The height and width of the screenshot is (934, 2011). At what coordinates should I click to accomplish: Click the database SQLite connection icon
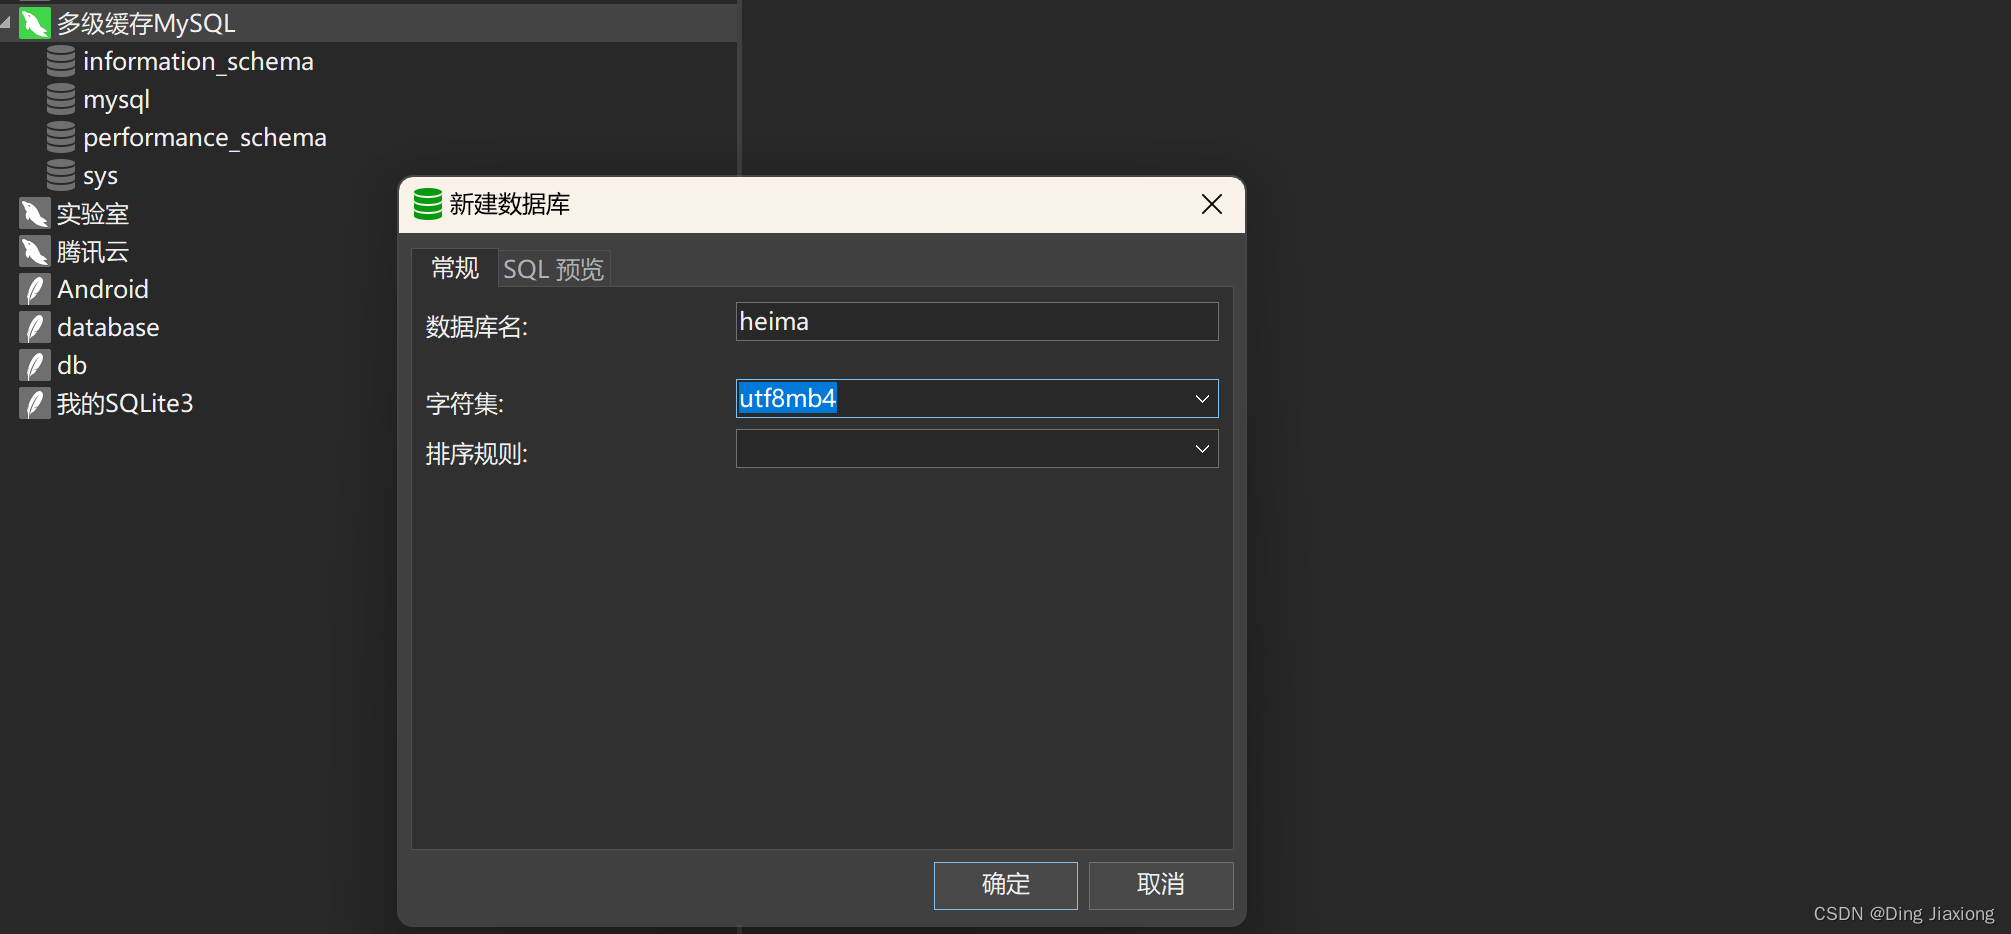pos(35,327)
